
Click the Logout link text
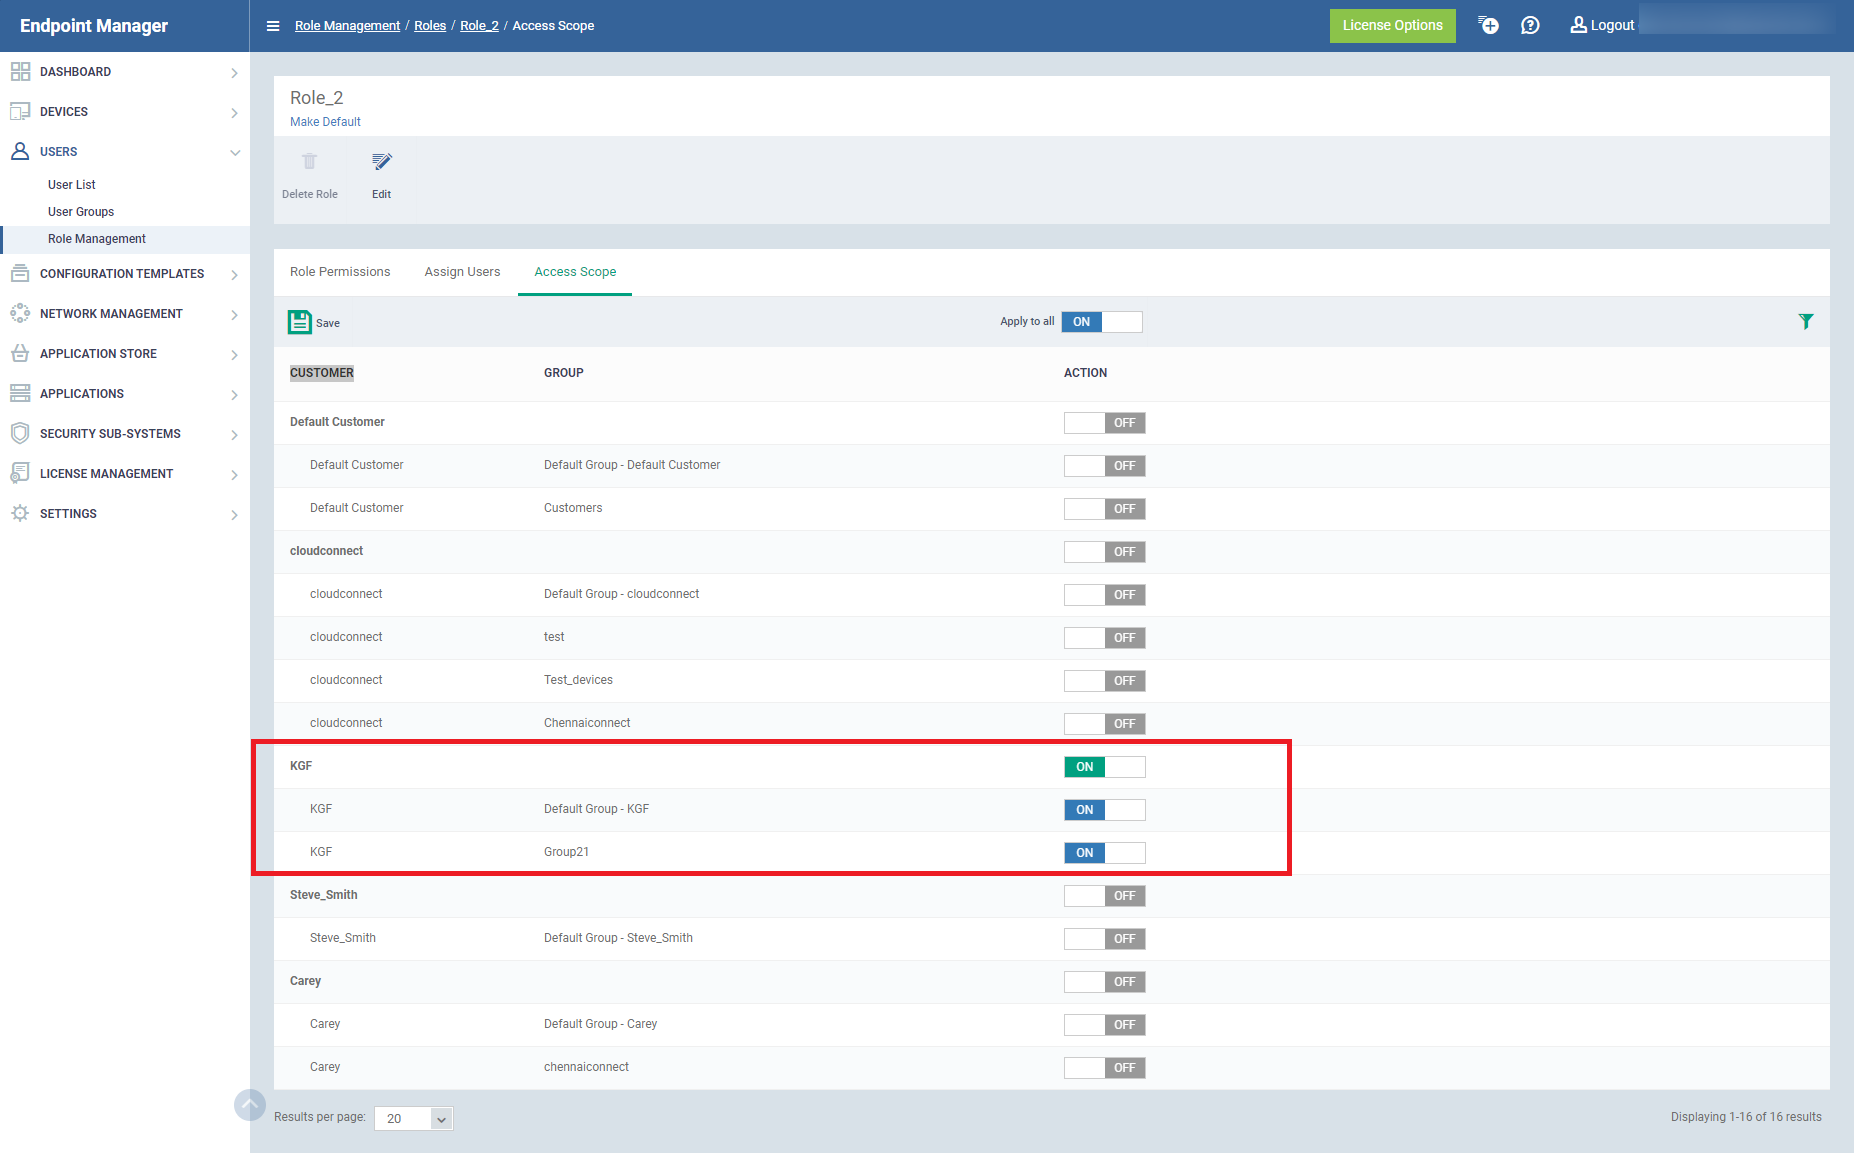coord(1612,25)
